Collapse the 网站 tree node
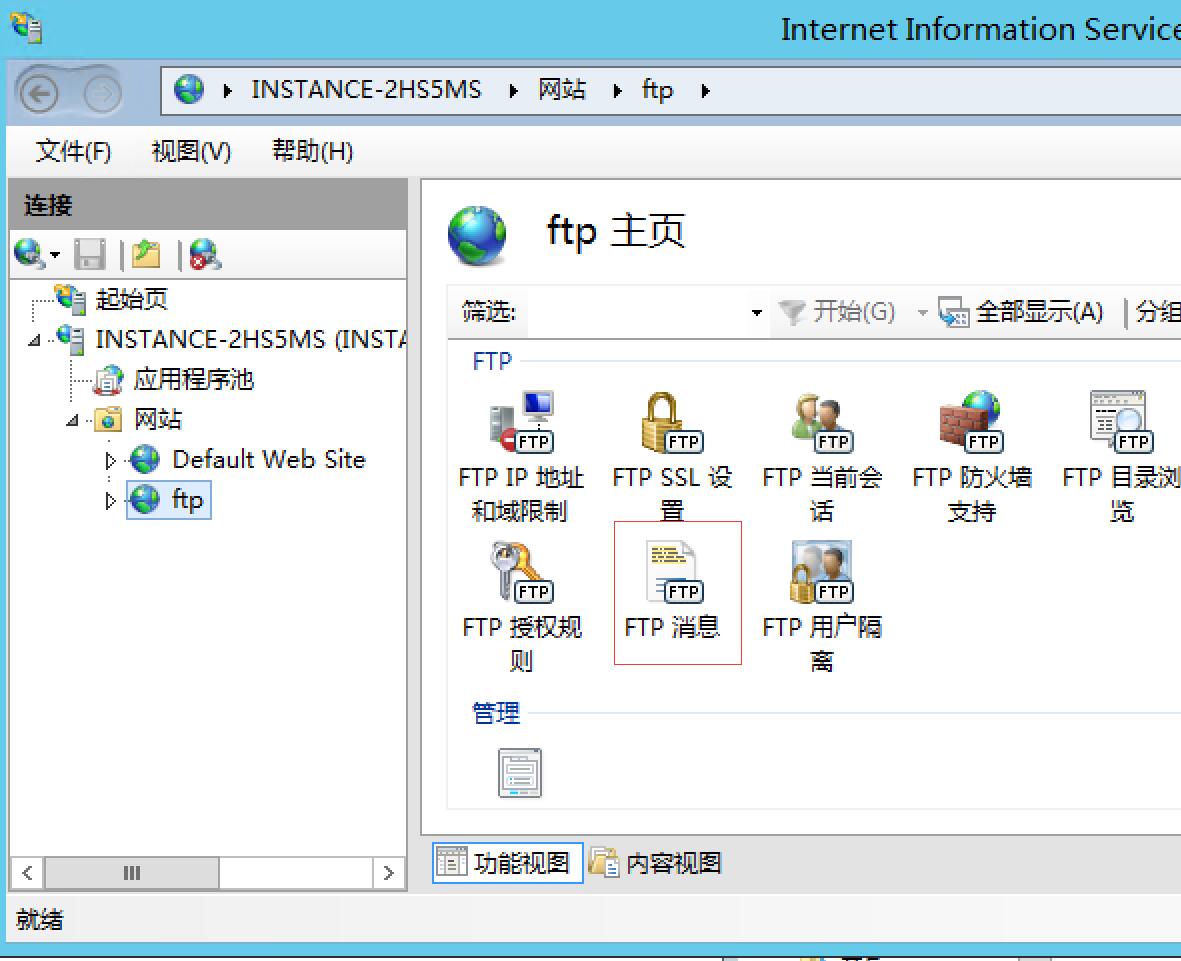Viewport: 1181px width, 961px height. [72, 420]
